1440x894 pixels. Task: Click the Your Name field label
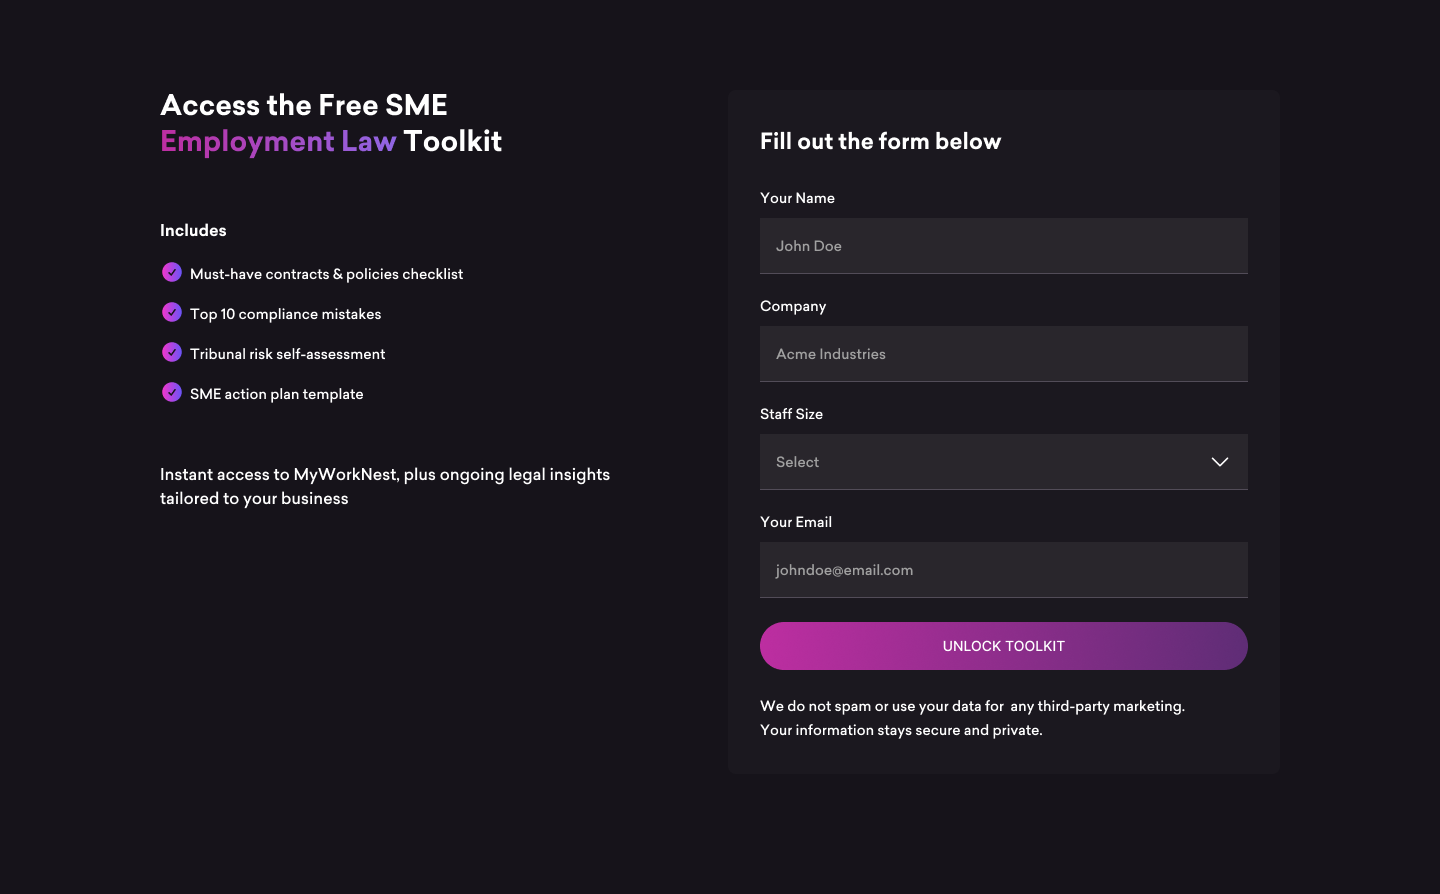click(797, 198)
